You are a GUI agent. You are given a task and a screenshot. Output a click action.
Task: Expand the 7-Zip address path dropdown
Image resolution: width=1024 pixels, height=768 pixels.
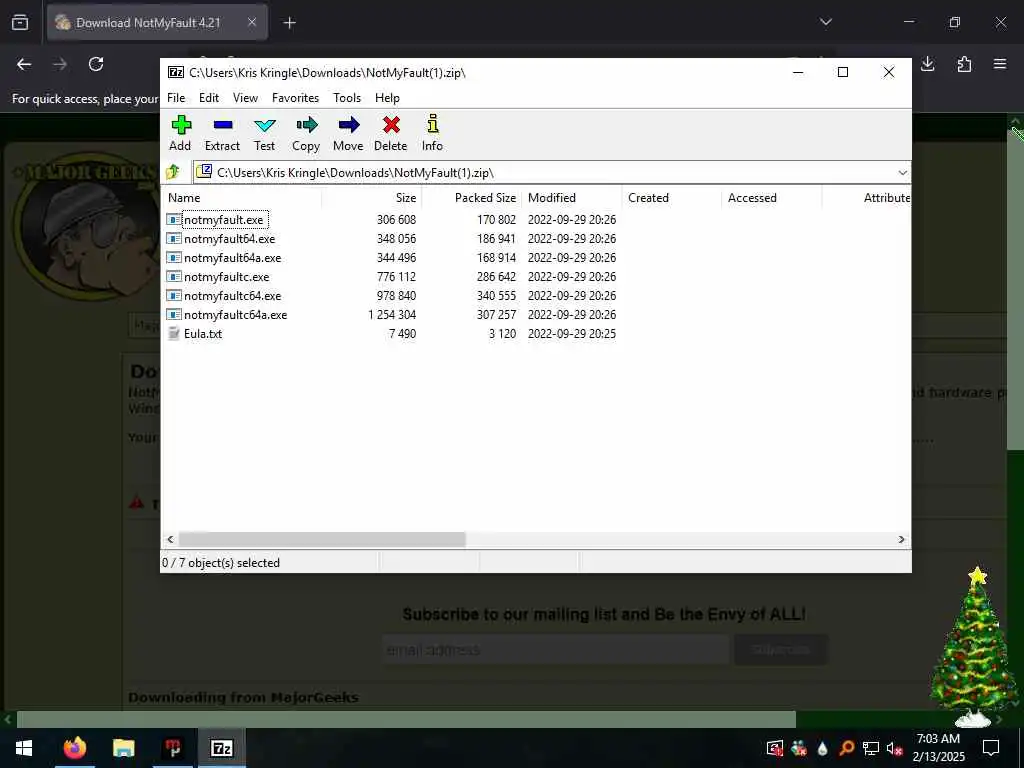[902, 172]
